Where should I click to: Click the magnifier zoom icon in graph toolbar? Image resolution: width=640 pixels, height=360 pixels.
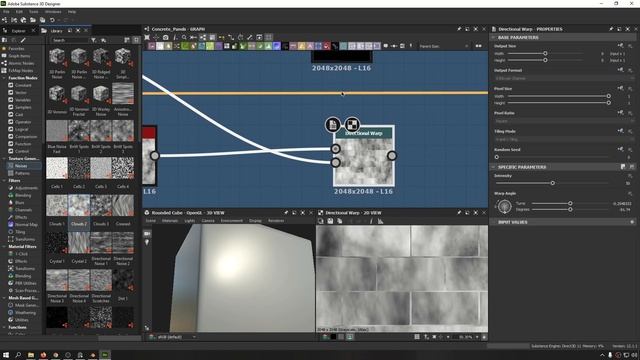184,37
